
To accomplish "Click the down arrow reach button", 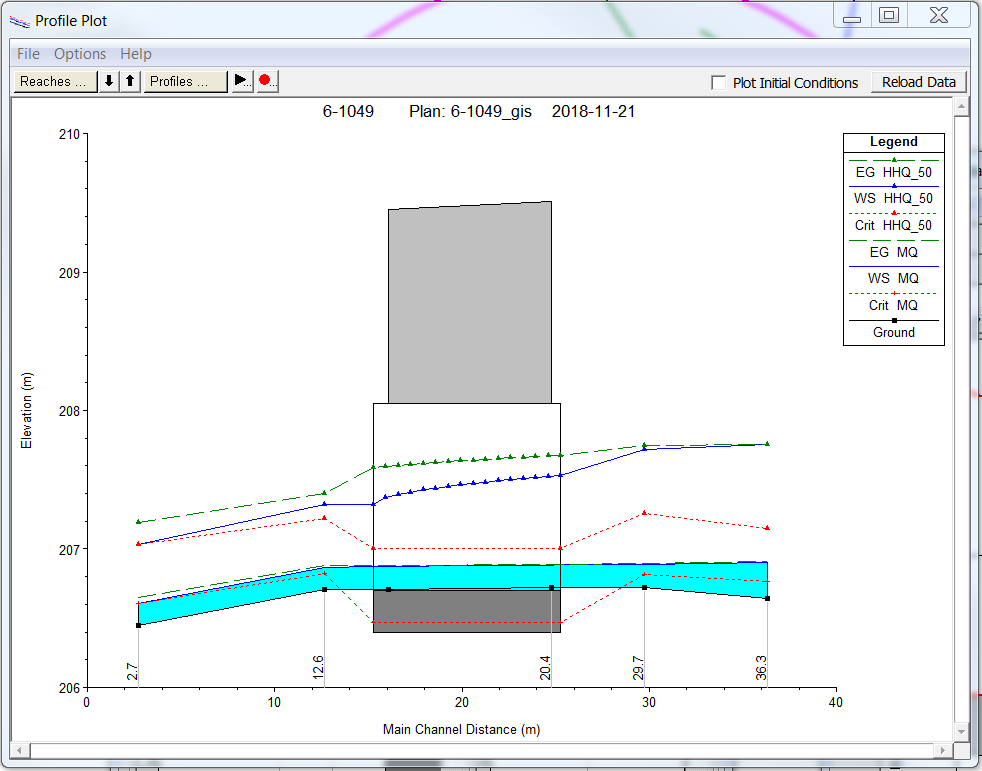I will tap(109, 82).
